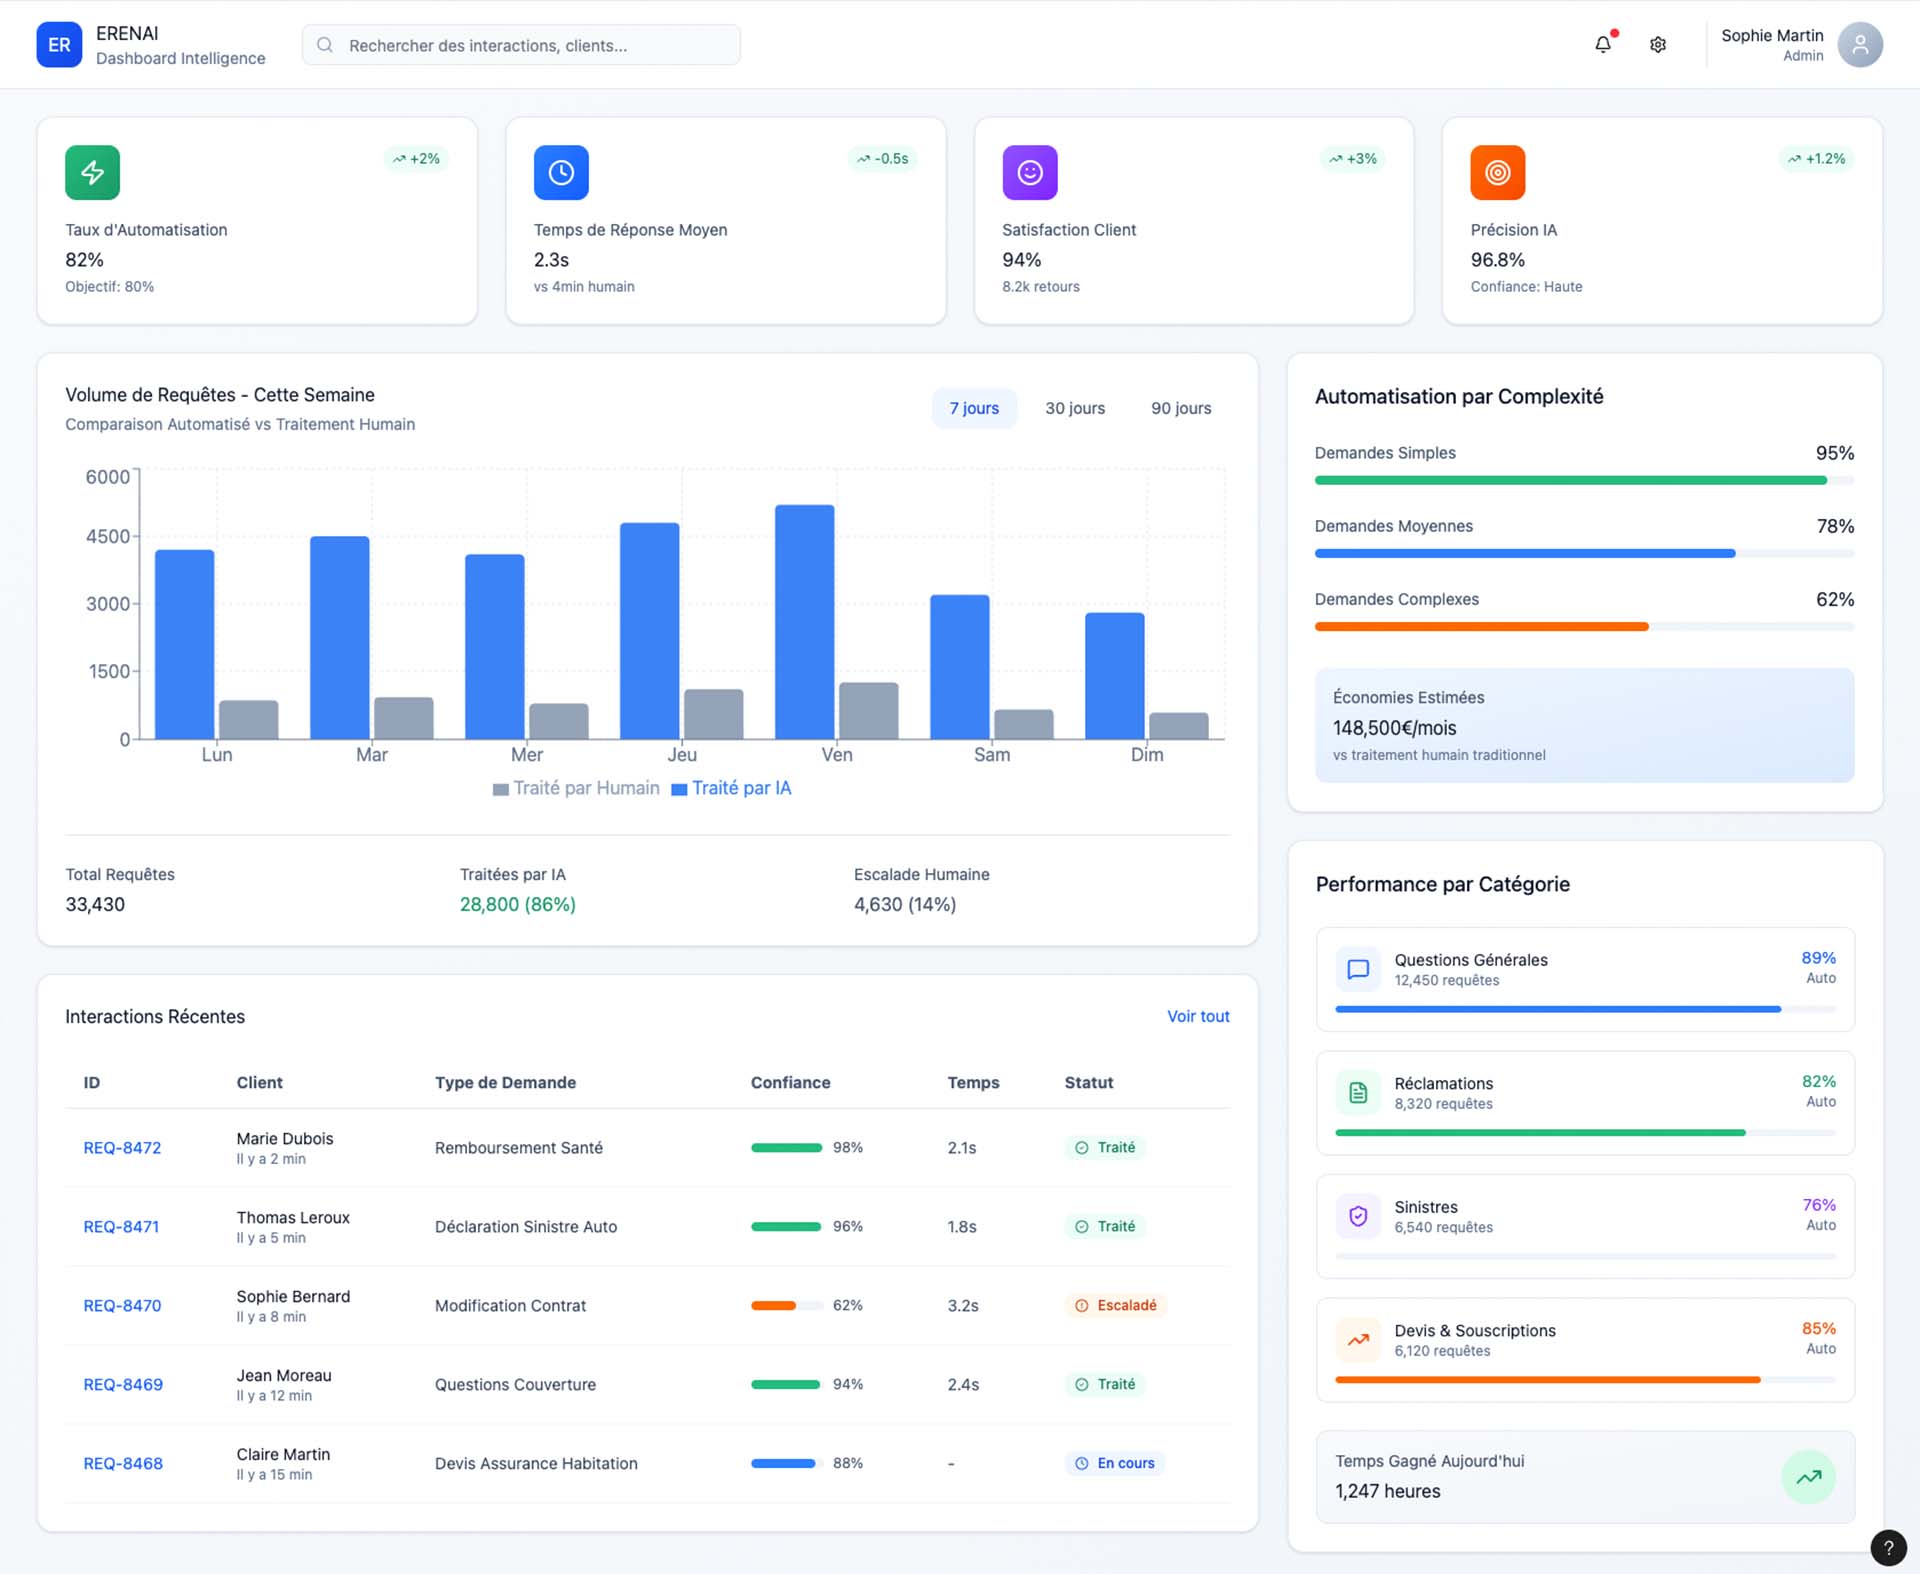Screen dimensions: 1920x1574
Task: Click the green lightning automation icon
Action: (x=92, y=172)
